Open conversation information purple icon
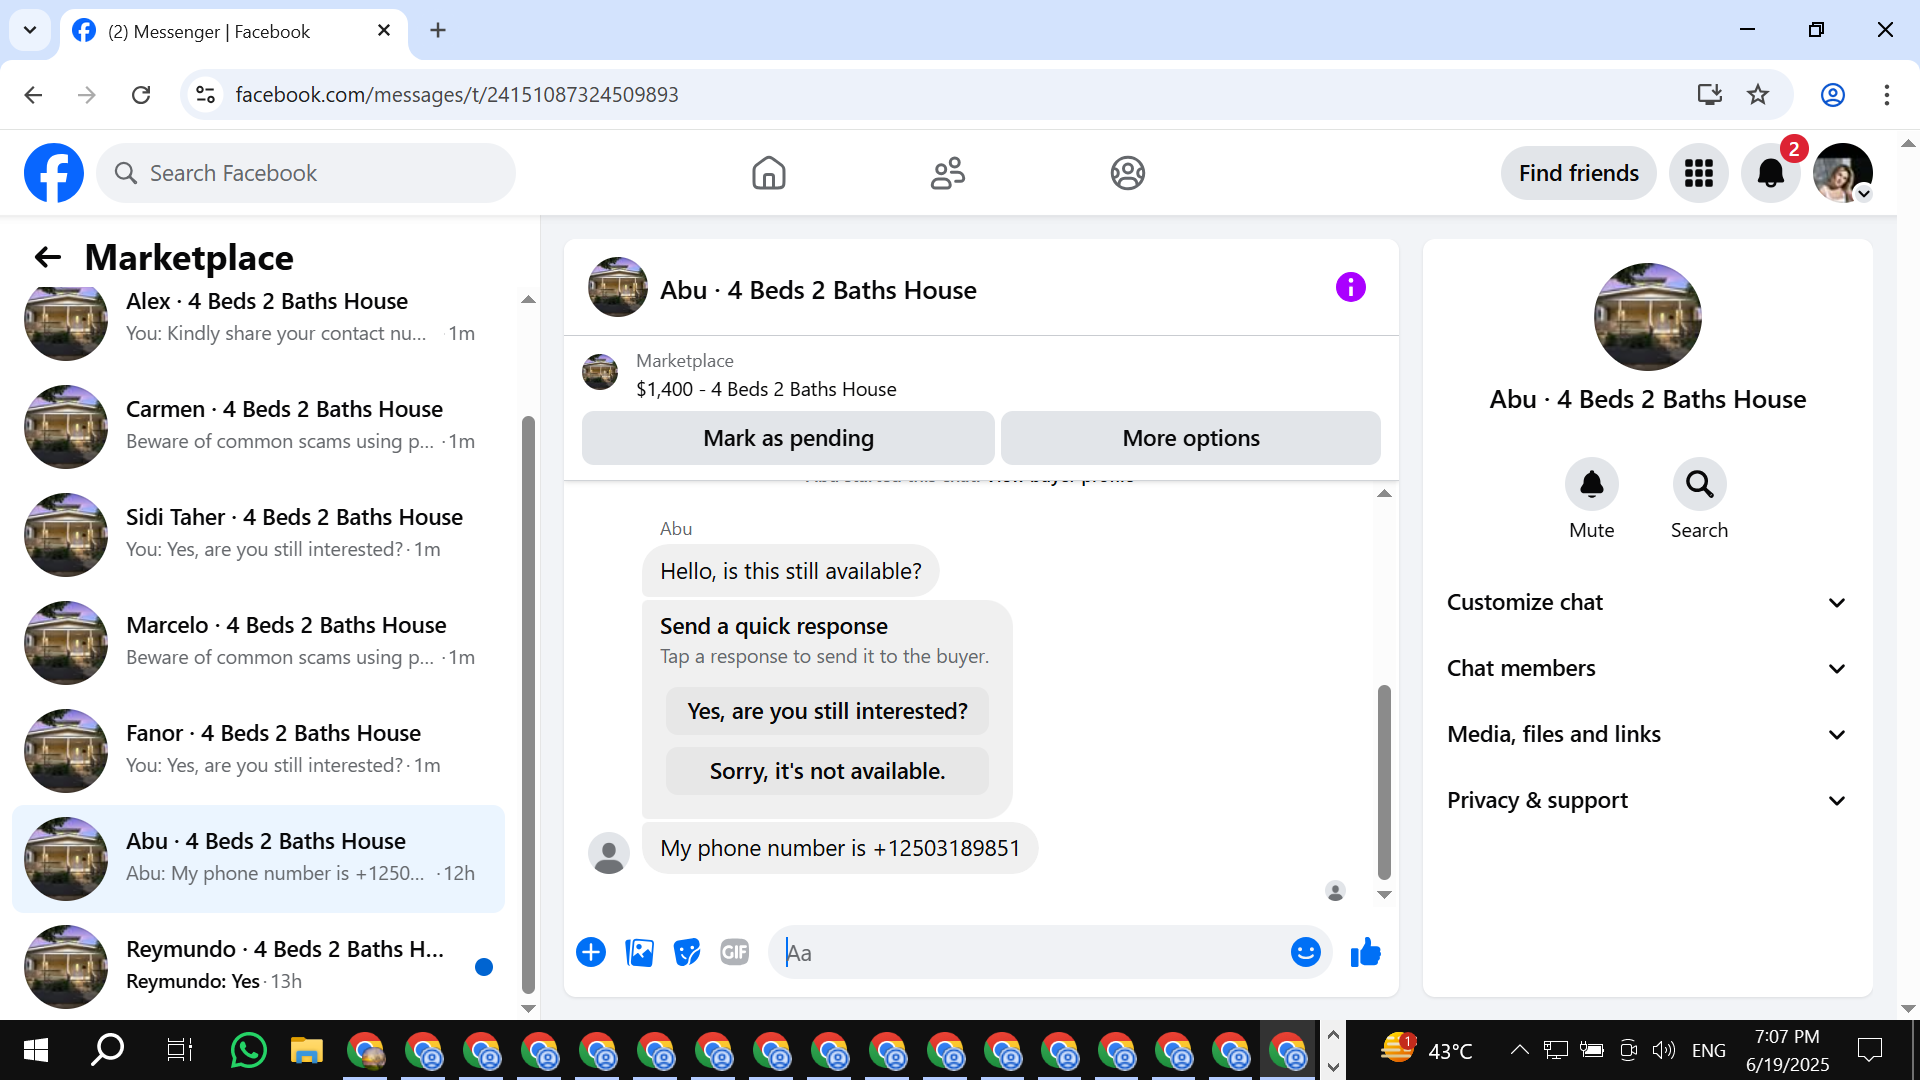Image resolution: width=1920 pixels, height=1080 pixels. click(x=1350, y=288)
